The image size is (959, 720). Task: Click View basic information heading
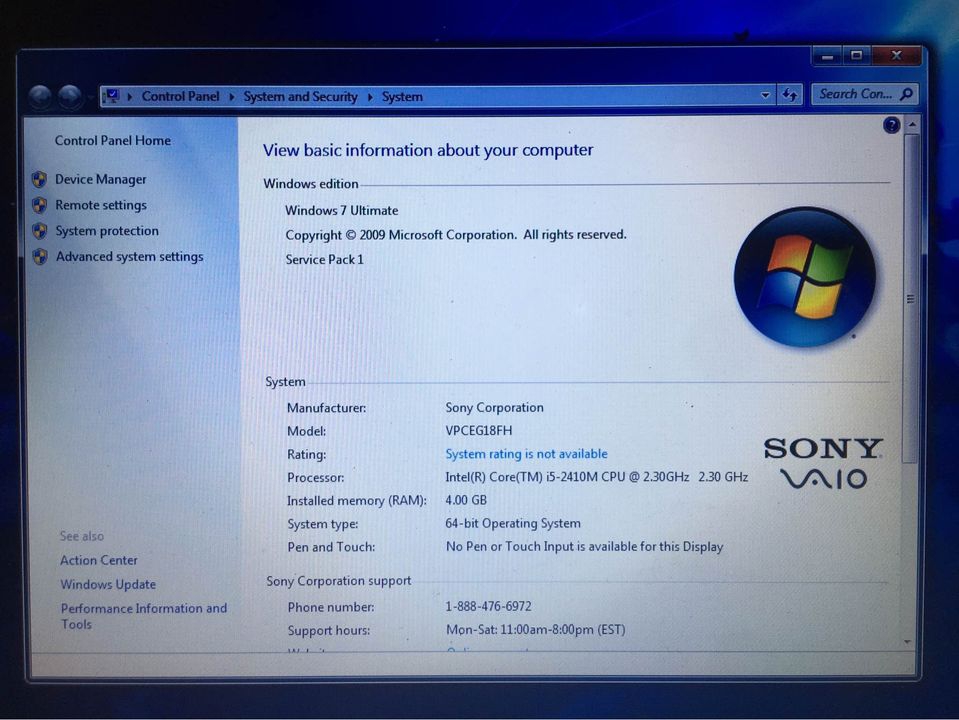click(428, 150)
